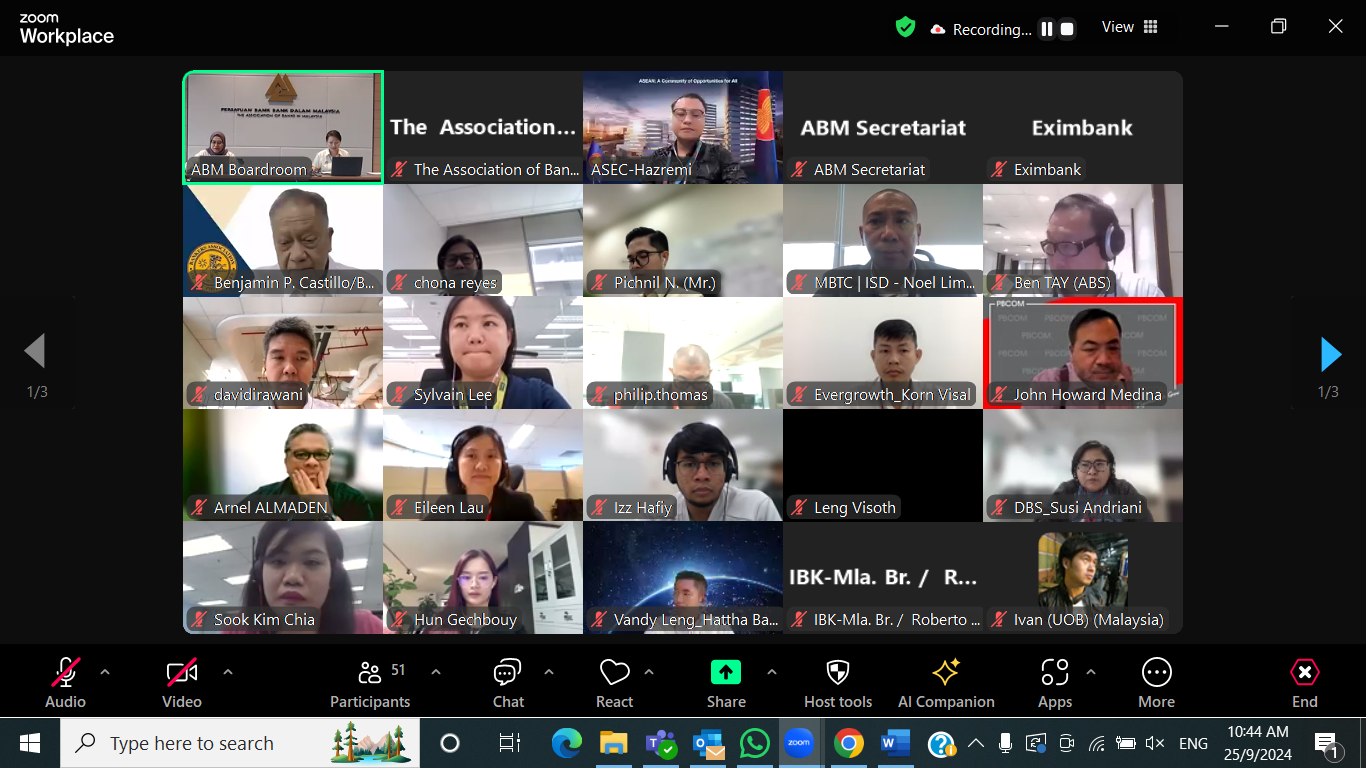Unmute microphone with Audio button
This screenshot has height=768, width=1366.
pyautogui.click(x=66, y=682)
